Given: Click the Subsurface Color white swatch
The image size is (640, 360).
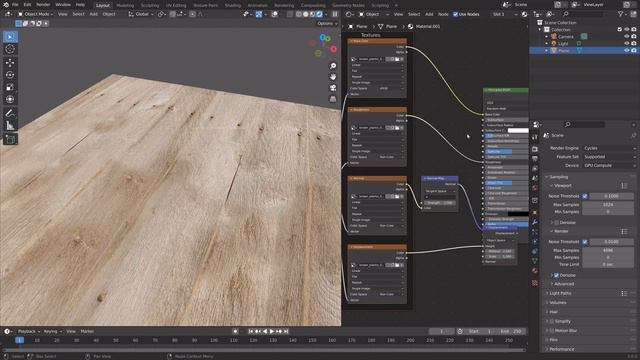Looking at the screenshot, I should [518, 130].
